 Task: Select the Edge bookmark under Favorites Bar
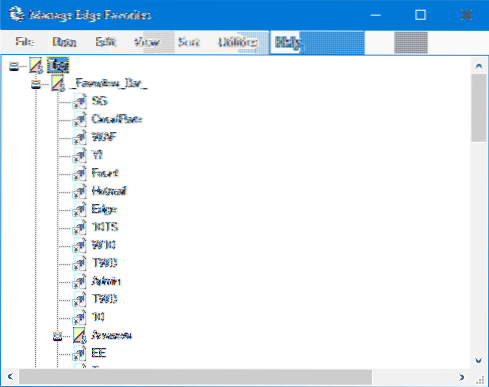104,209
